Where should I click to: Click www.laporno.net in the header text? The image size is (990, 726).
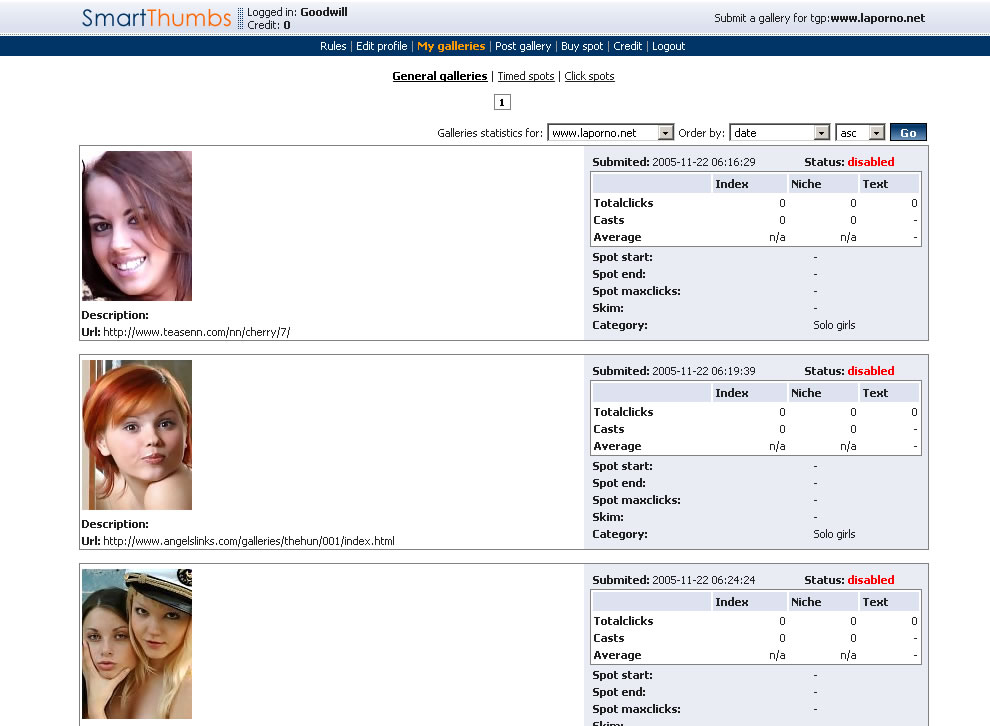tap(878, 18)
